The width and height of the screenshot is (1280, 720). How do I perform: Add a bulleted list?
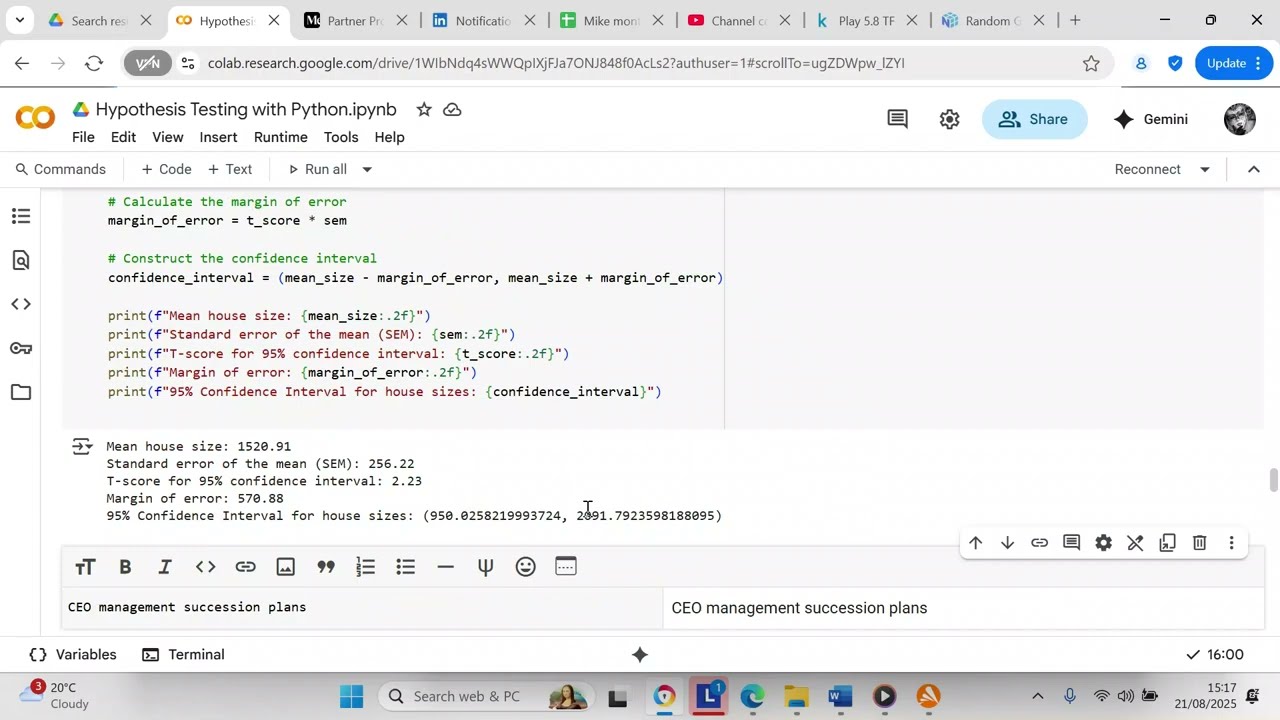405,567
